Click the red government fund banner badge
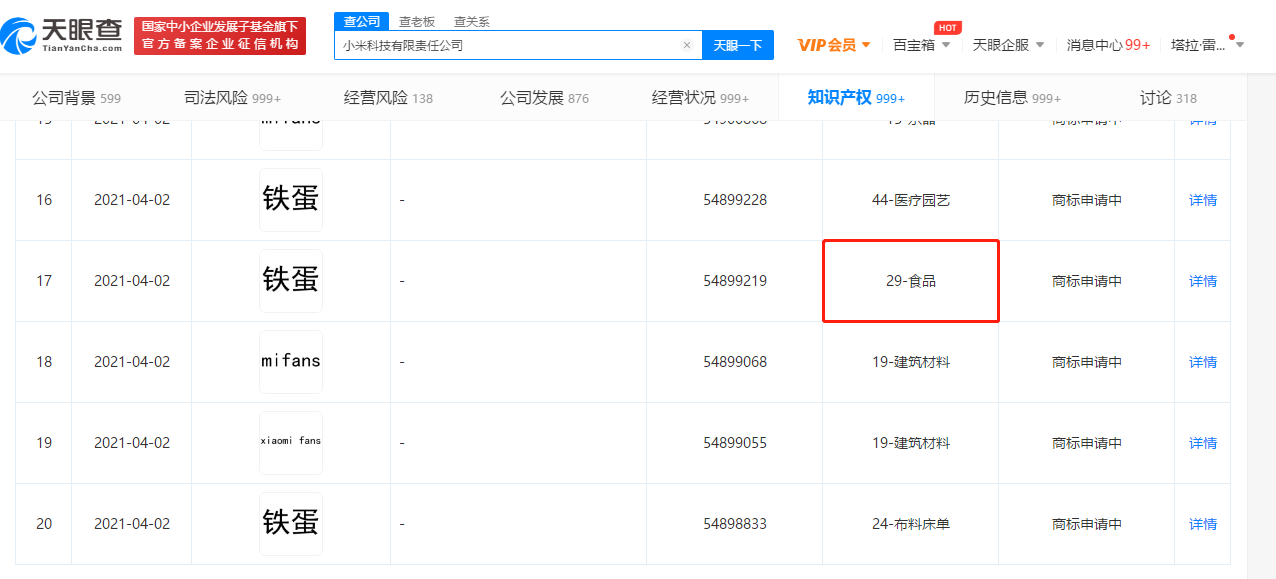Image resolution: width=1276 pixels, height=579 pixels. click(220, 36)
